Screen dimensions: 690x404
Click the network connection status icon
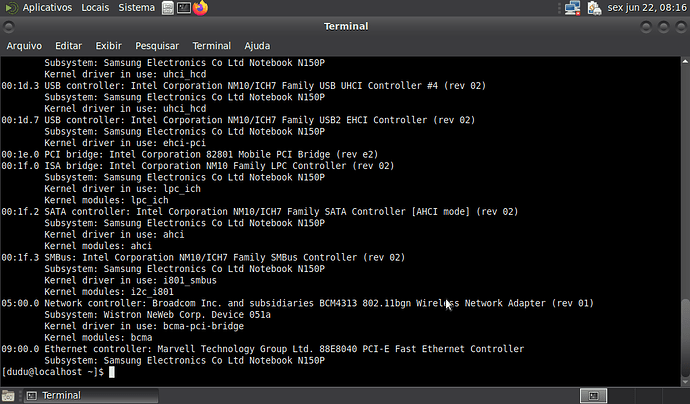pyautogui.click(x=572, y=8)
